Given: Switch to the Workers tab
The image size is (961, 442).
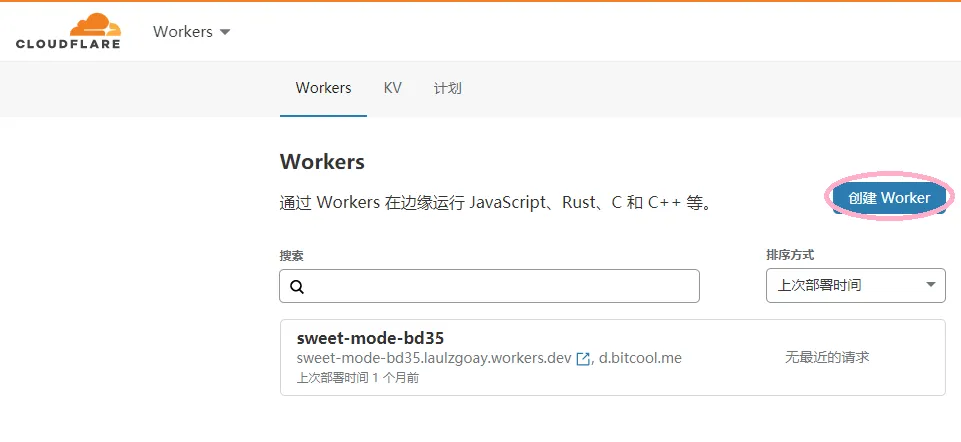Looking at the screenshot, I should point(323,88).
